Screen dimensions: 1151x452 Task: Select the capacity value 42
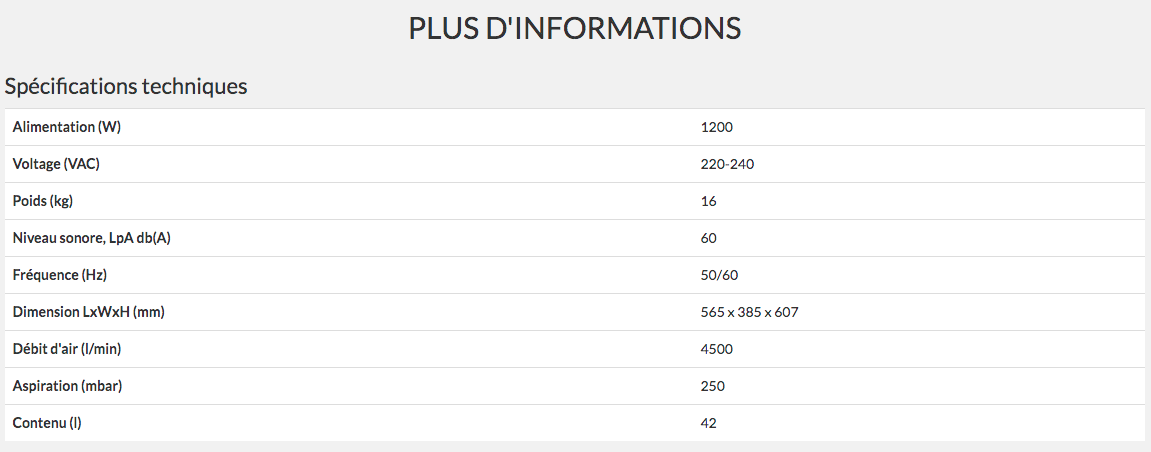(708, 423)
